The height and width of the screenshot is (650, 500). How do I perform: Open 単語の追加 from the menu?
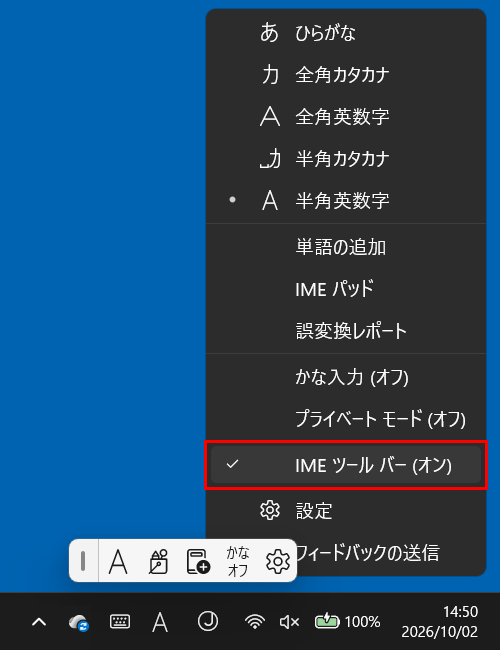[346, 247]
